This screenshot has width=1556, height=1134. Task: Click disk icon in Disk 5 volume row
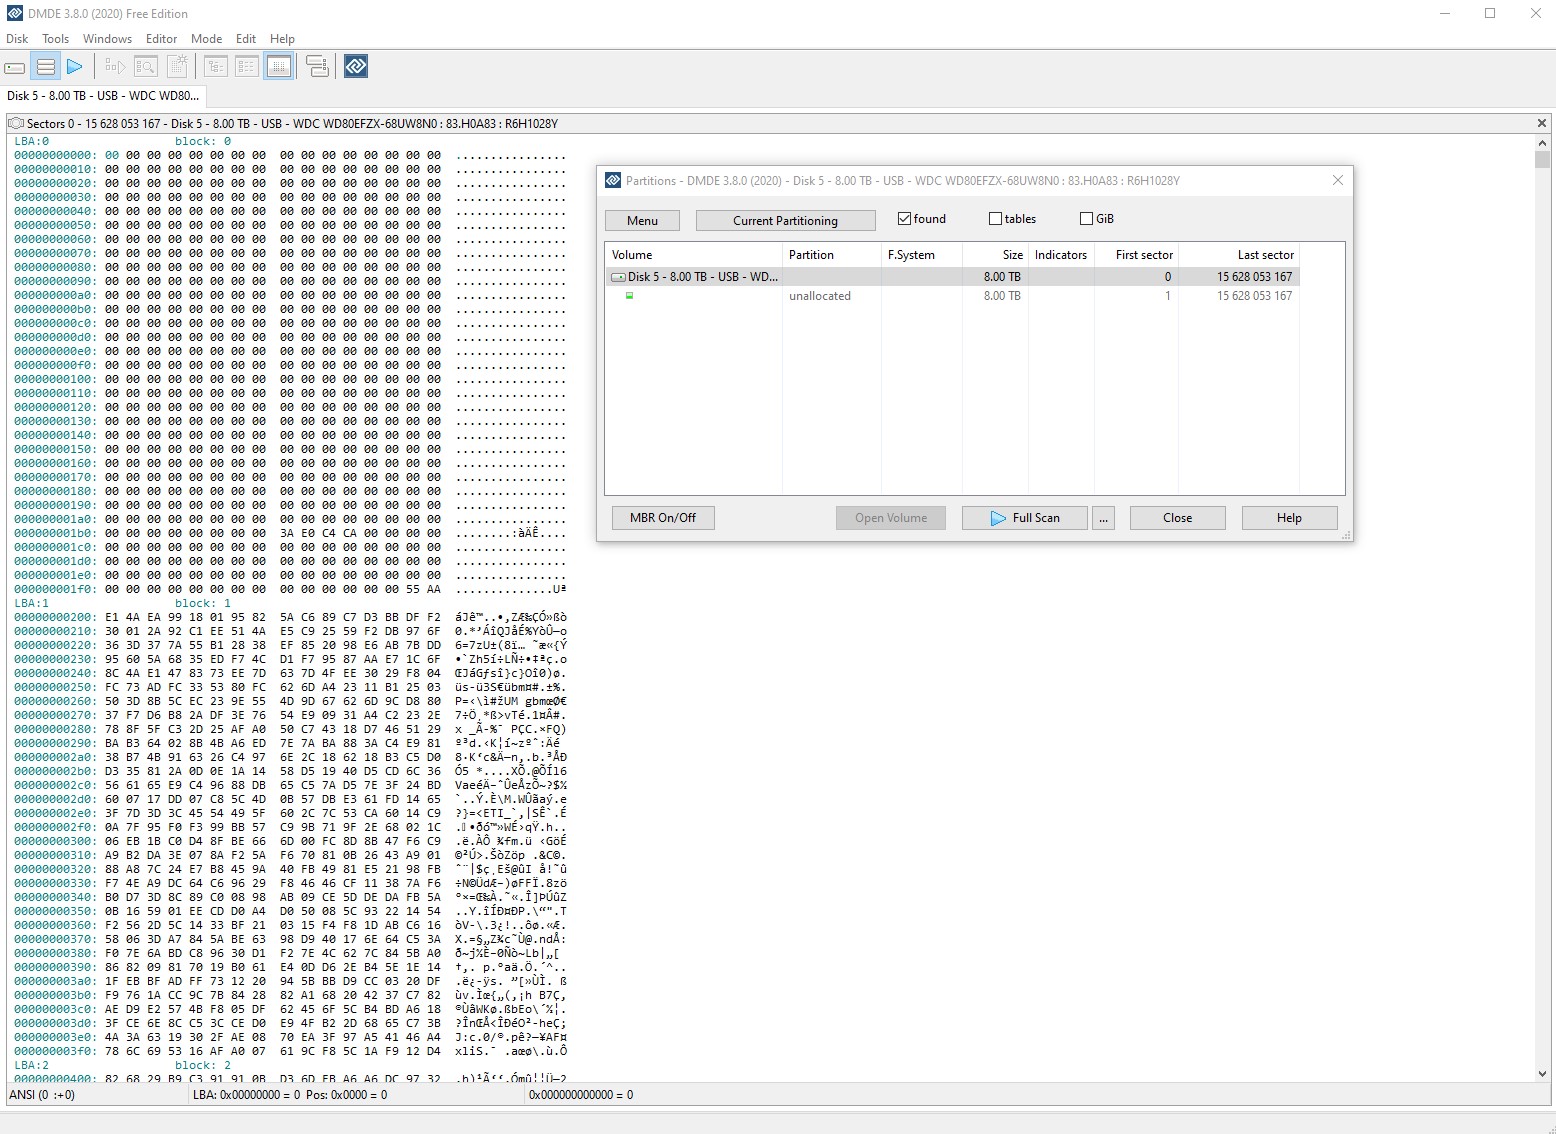[618, 277]
